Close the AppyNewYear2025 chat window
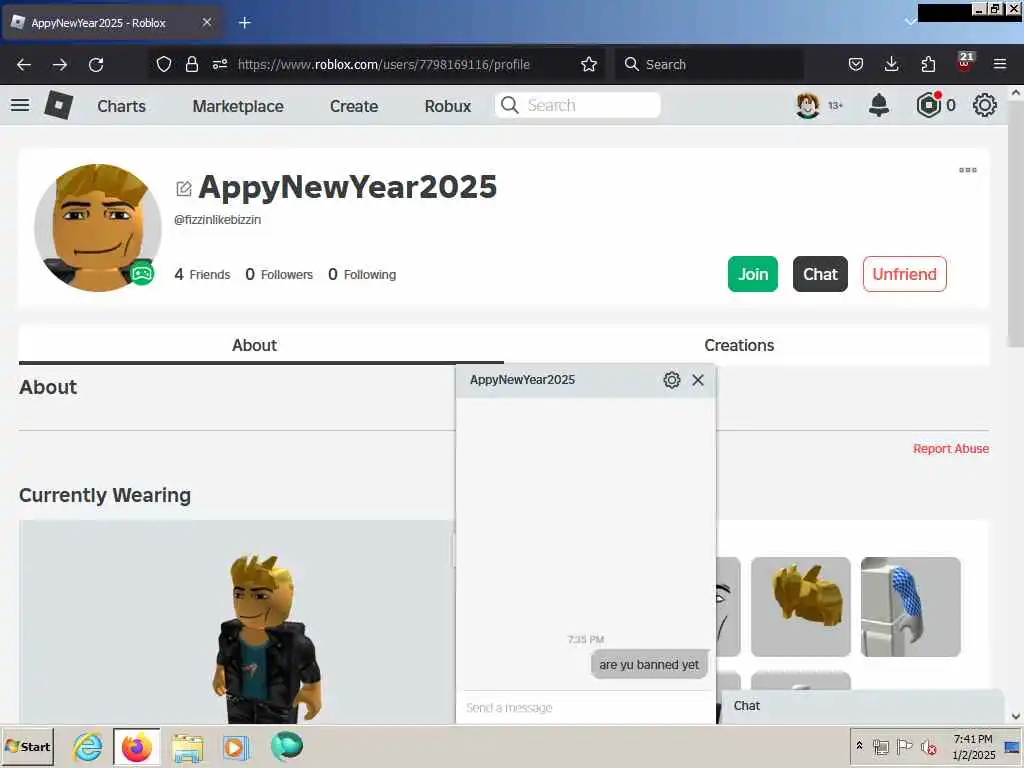Viewport: 1024px width, 768px height. pyautogui.click(x=697, y=380)
